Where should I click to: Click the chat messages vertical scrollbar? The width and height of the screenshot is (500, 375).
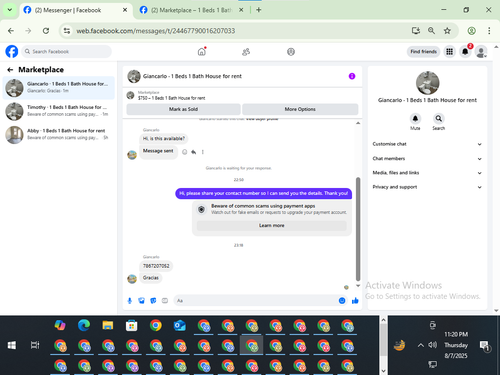[358, 229]
